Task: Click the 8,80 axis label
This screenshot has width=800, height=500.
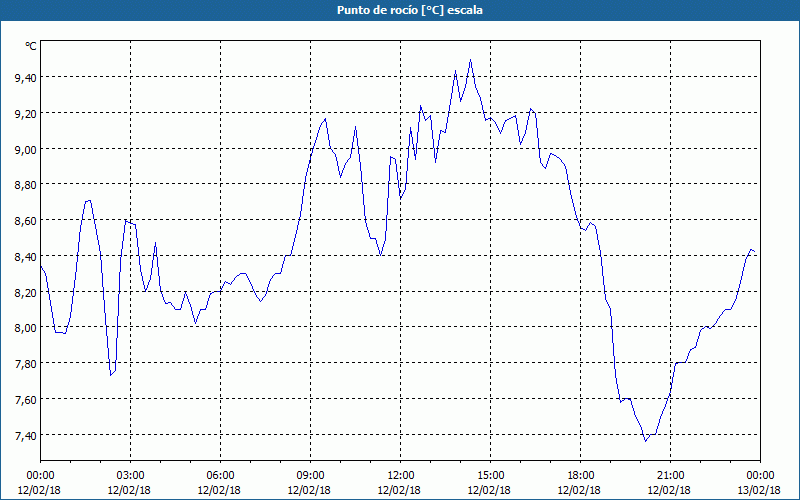Action: click(x=25, y=185)
